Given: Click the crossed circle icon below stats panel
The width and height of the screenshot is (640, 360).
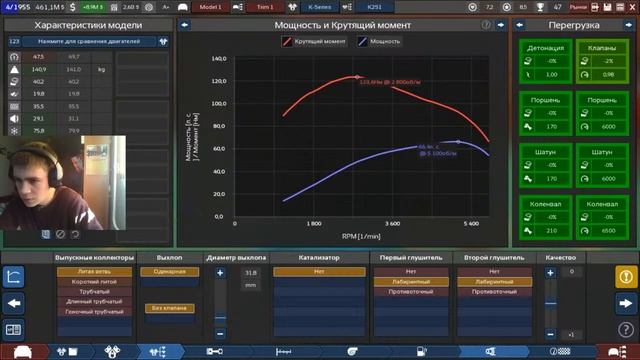Looking at the screenshot, I should [x=60, y=234].
